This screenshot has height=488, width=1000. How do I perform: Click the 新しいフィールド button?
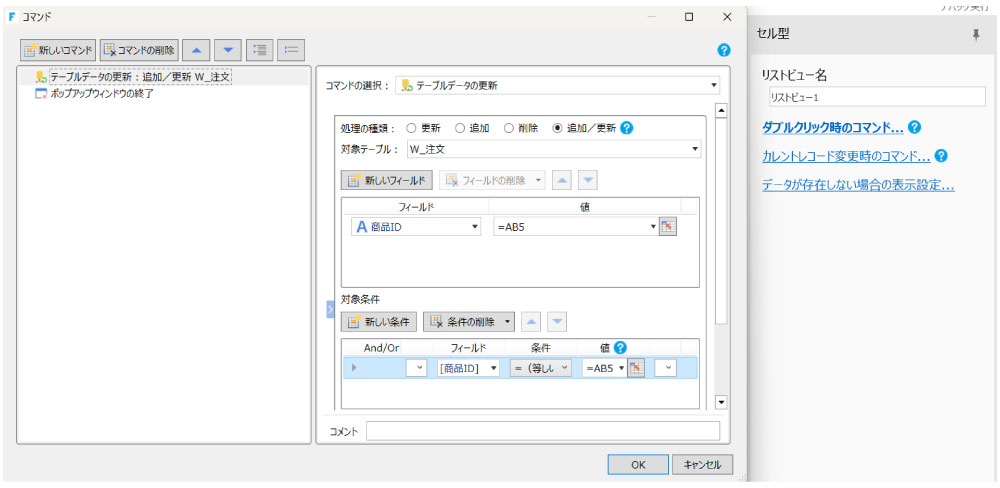(387, 181)
